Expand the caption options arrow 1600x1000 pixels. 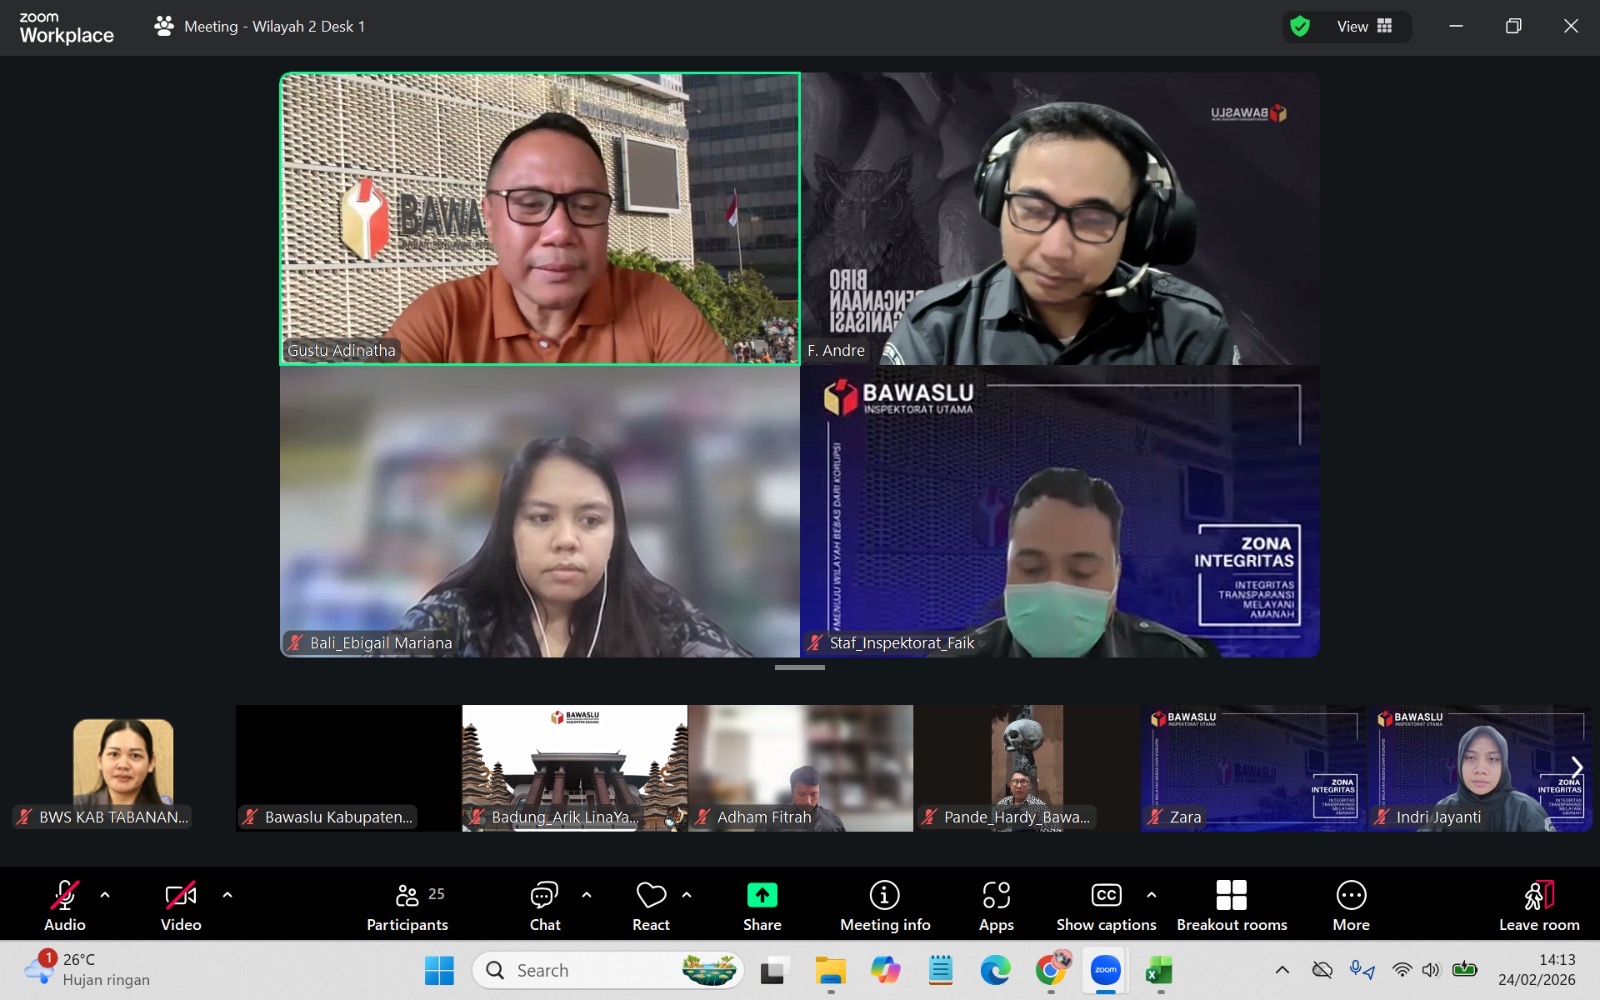click(x=1151, y=895)
